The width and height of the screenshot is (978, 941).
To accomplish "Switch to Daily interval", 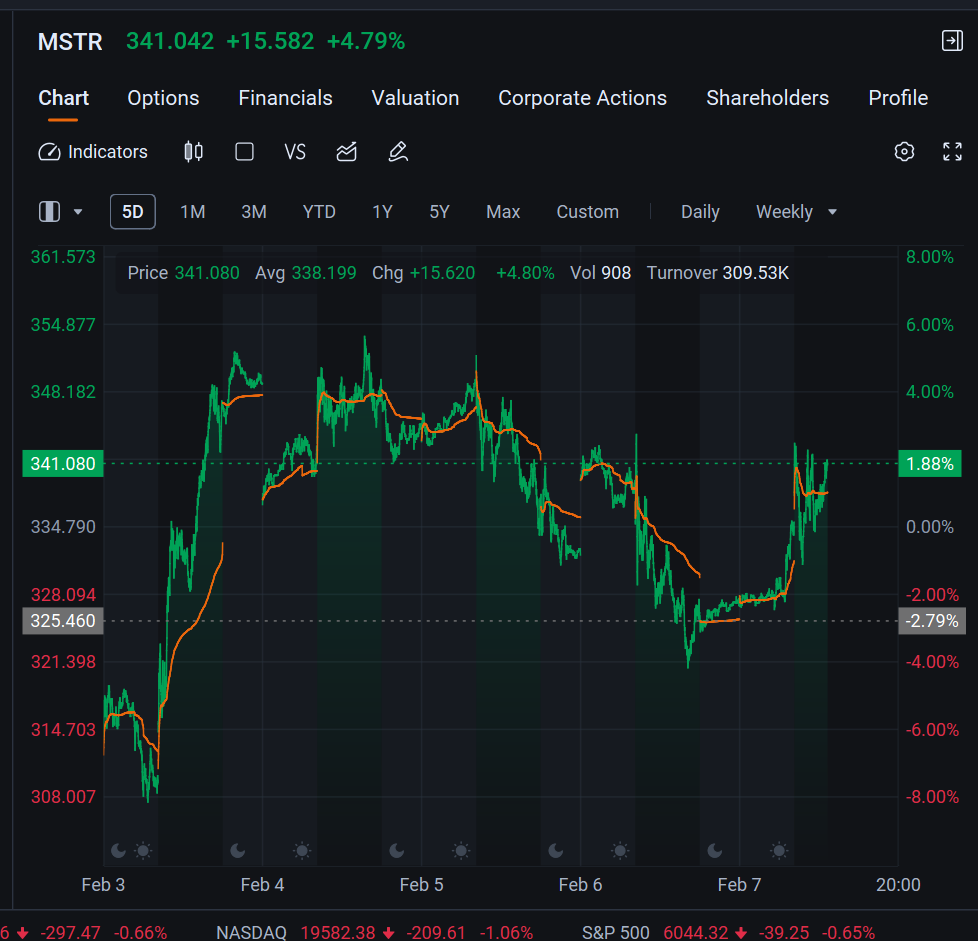I will [x=700, y=212].
